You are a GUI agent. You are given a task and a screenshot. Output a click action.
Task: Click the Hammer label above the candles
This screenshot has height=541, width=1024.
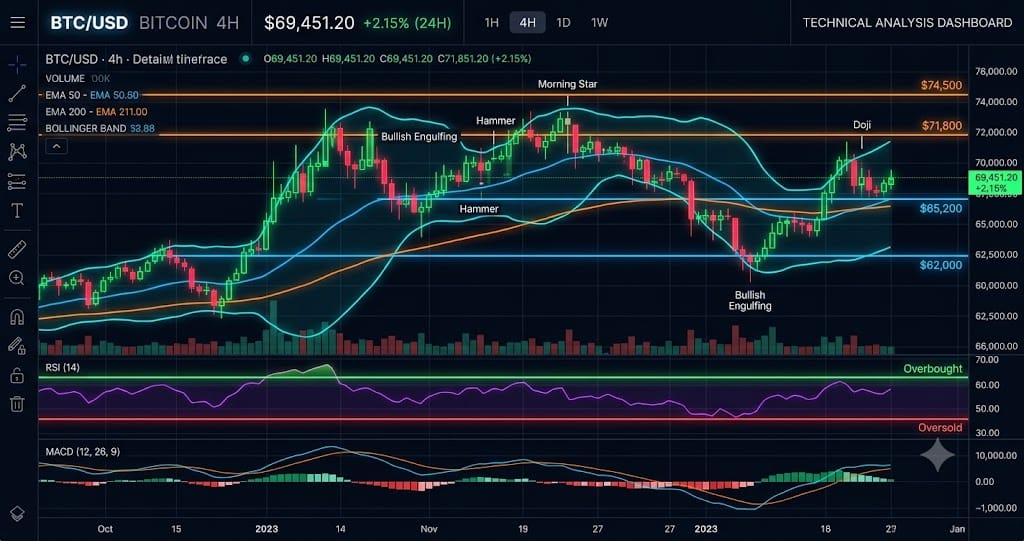click(495, 121)
